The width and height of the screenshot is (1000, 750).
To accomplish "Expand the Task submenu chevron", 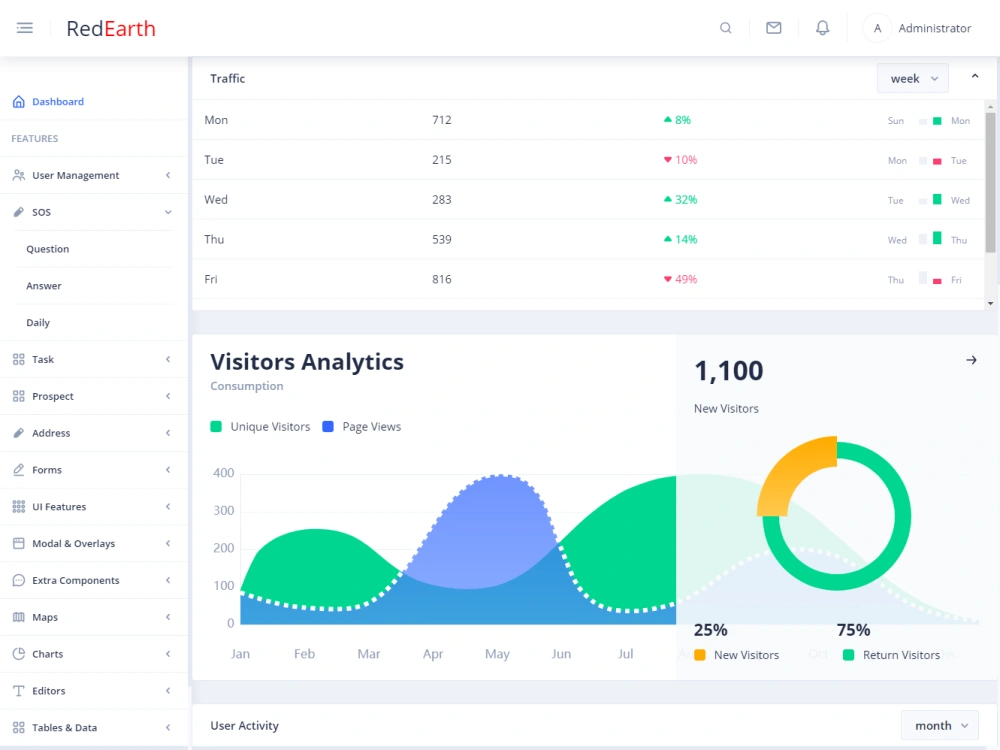I will coord(168,359).
